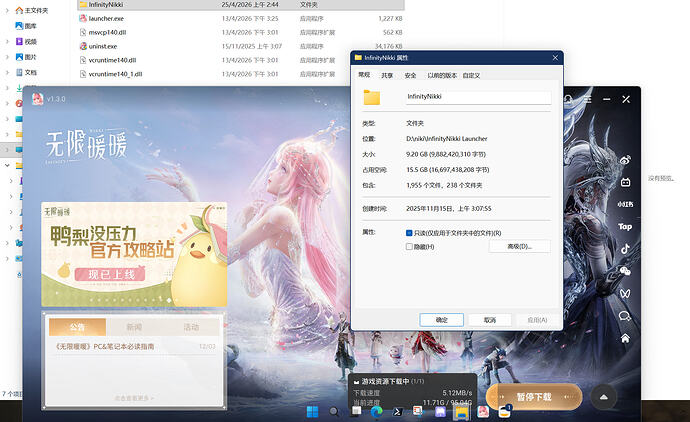Expand the 图片 tree node chevron

7,57
